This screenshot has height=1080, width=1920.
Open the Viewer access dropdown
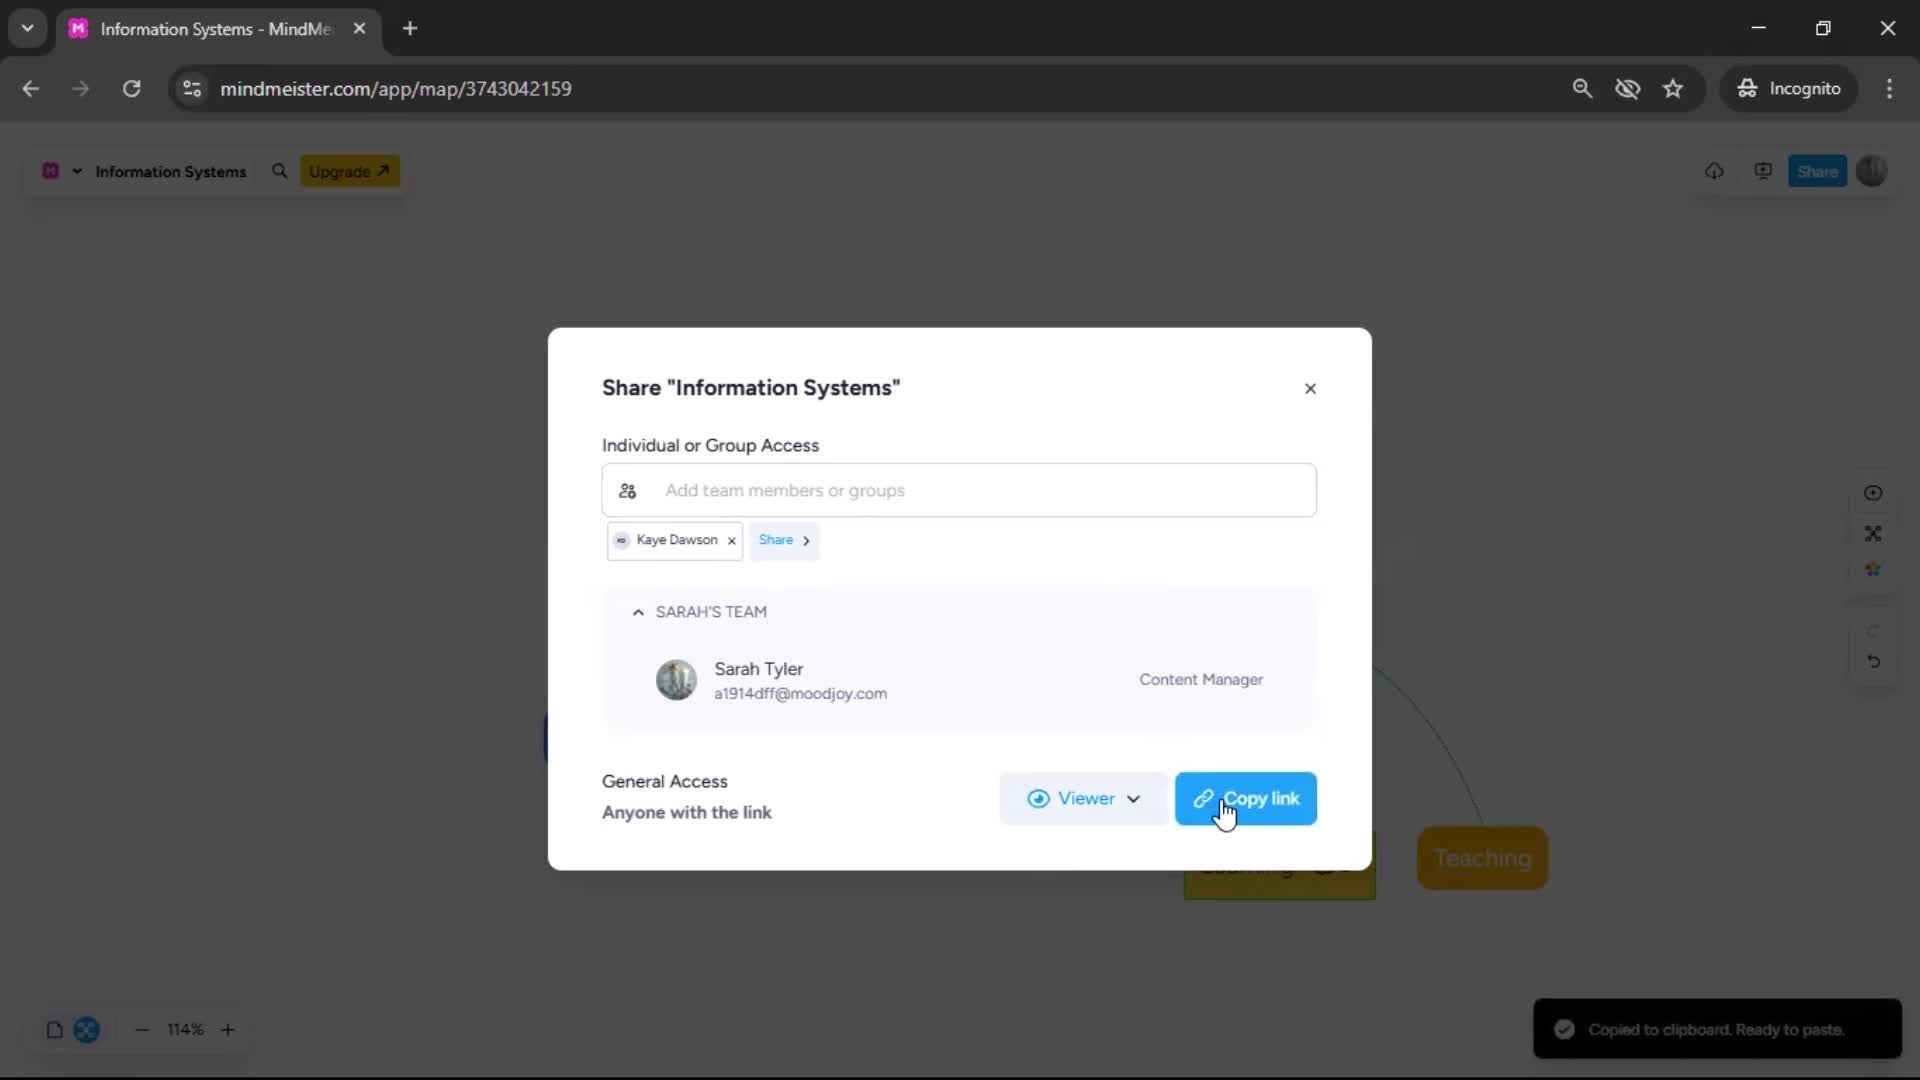(x=1083, y=798)
